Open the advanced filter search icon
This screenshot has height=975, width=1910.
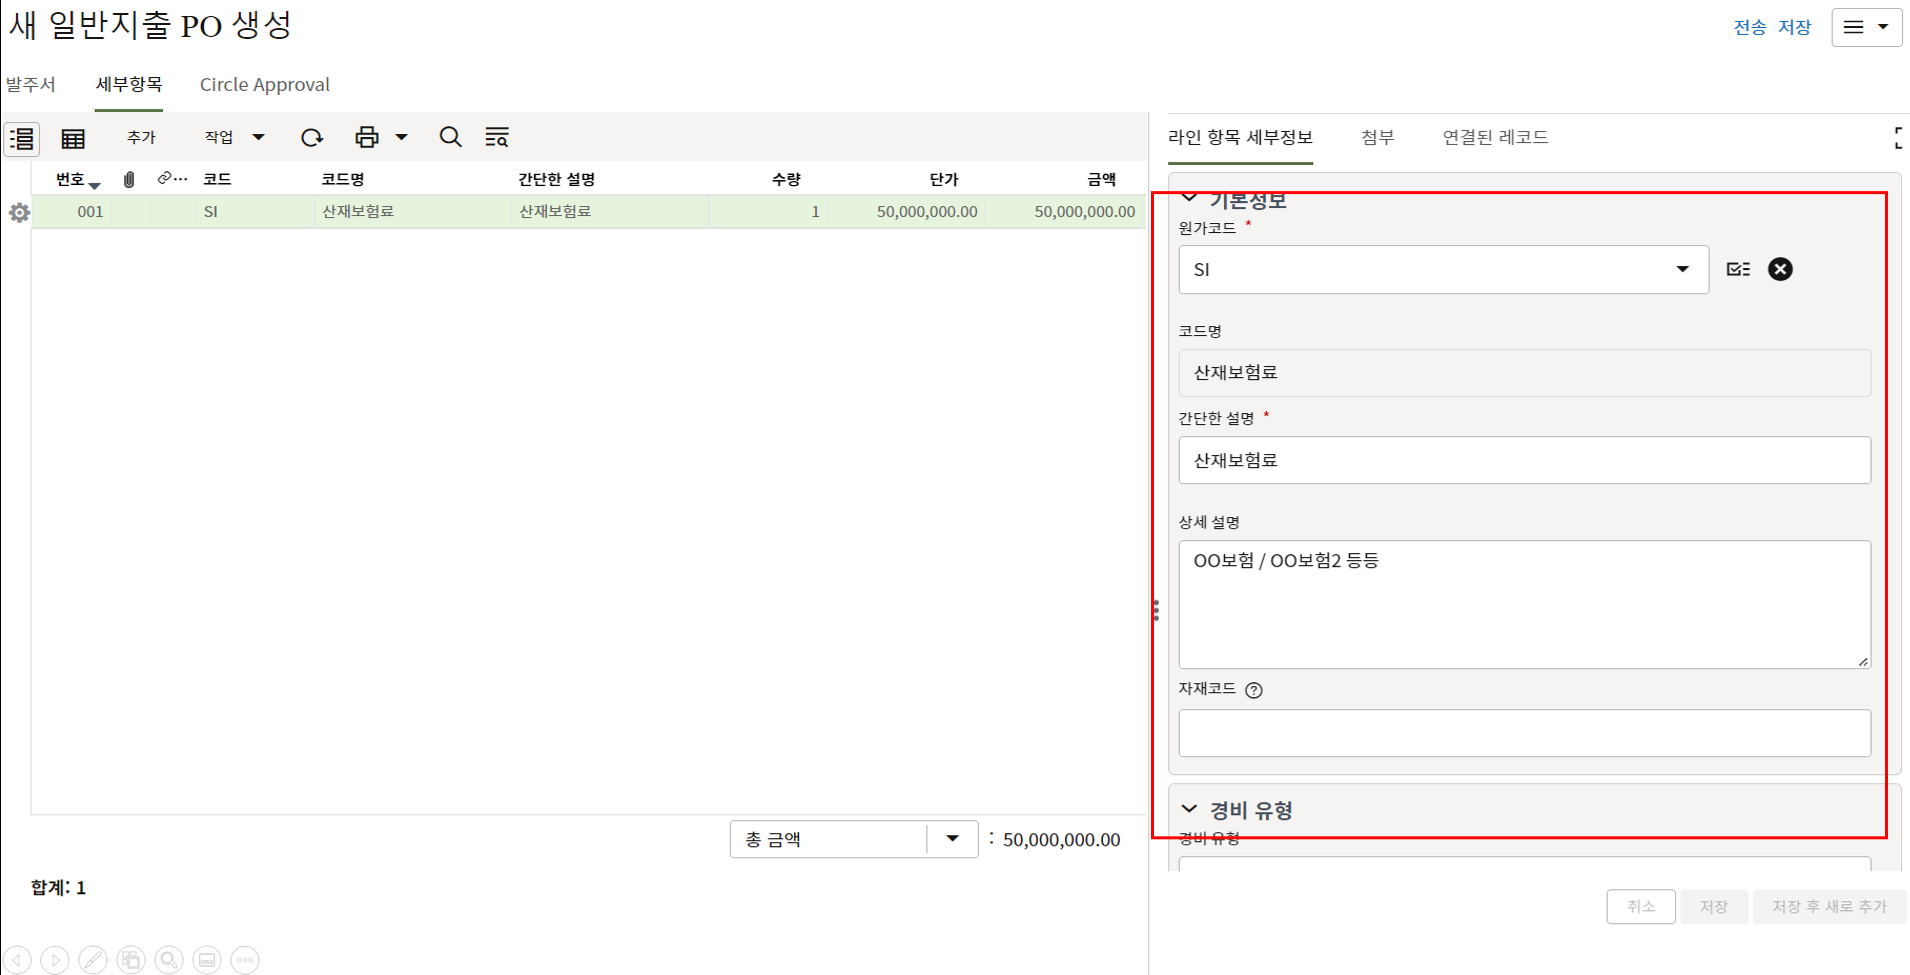click(x=497, y=138)
